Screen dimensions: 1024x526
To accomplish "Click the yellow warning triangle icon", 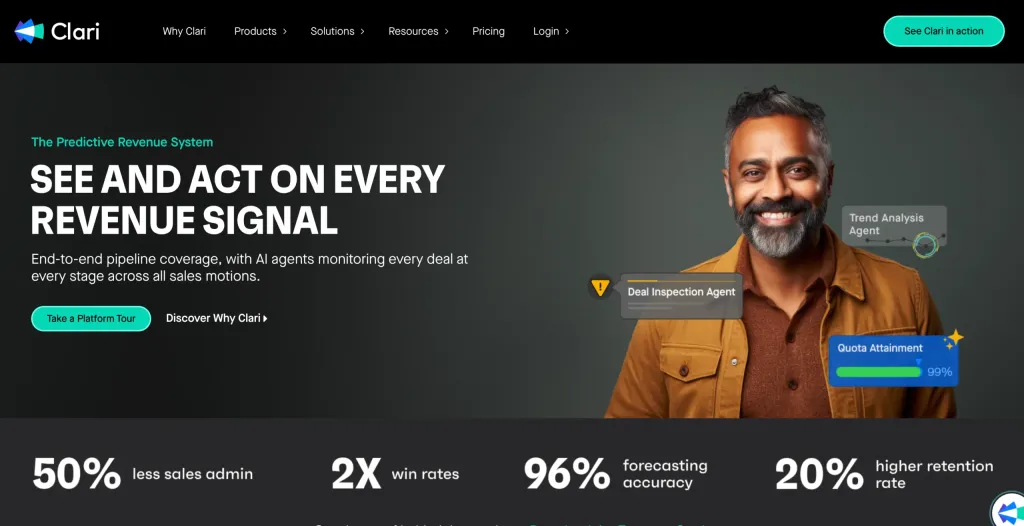I will (x=600, y=288).
